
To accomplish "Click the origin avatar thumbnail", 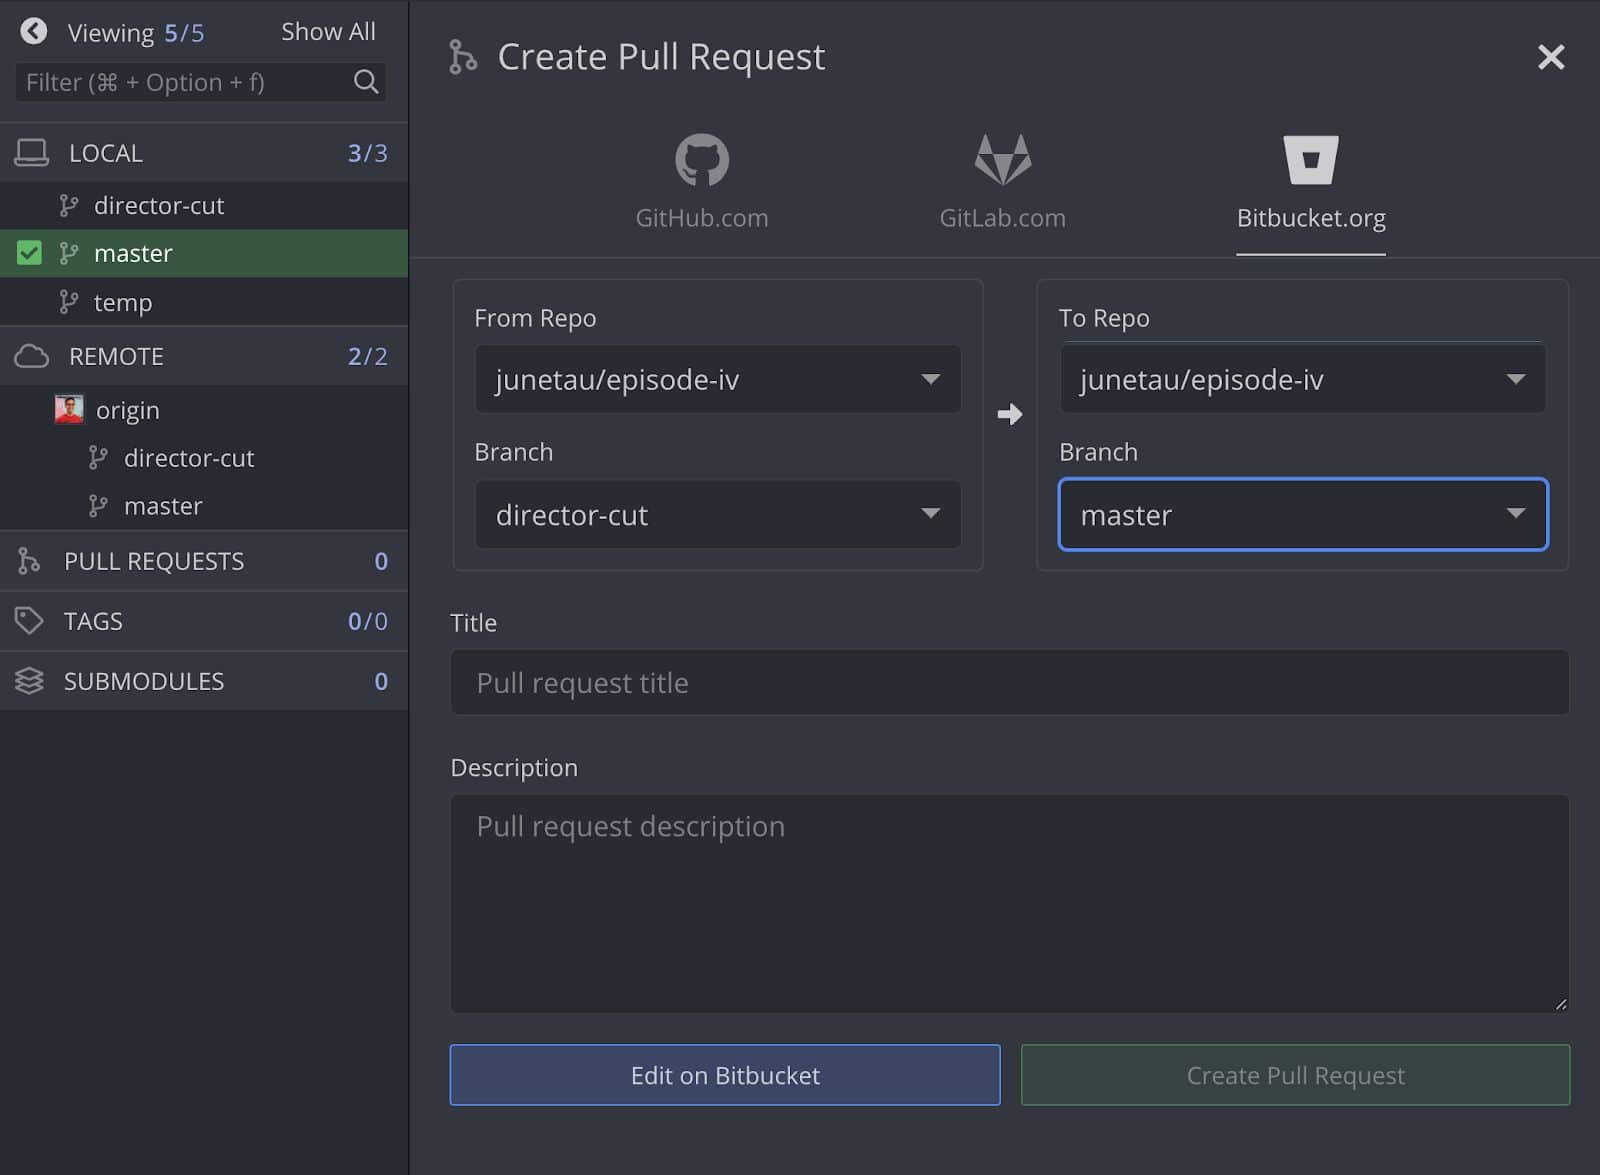I will tap(68, 409).
